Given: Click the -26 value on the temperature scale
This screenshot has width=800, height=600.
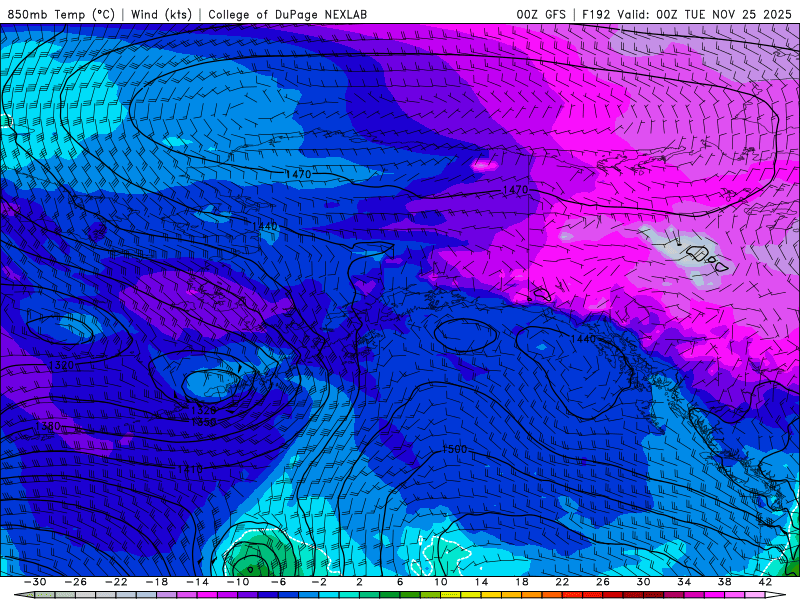Looking at the screenshot, I should (76, 582).
